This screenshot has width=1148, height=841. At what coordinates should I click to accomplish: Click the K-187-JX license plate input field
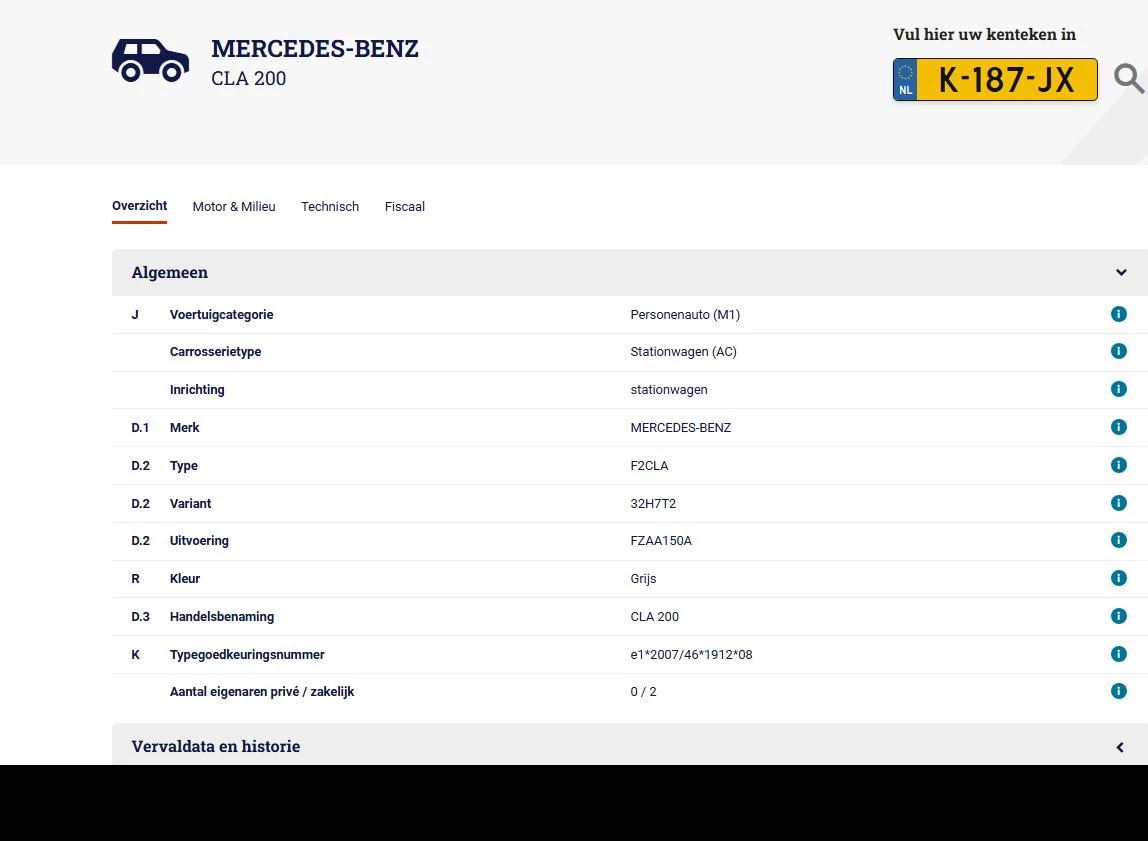point(994,79)
